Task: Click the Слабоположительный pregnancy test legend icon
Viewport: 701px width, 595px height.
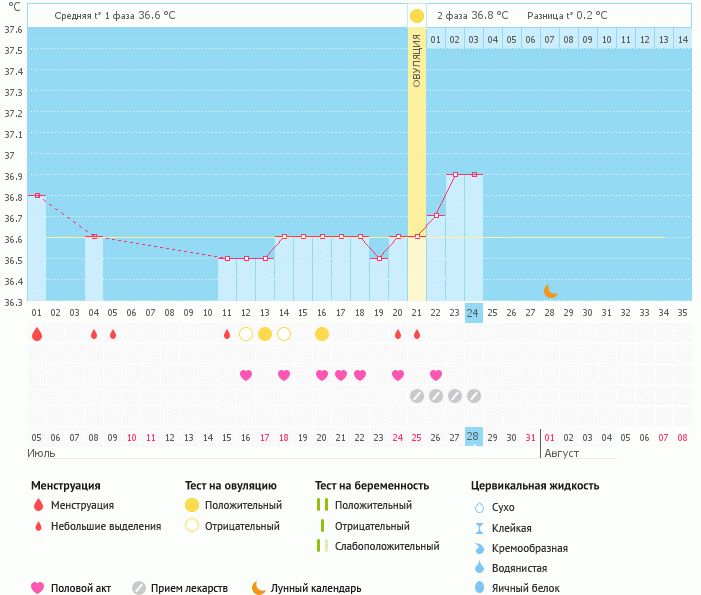Action: 320,546
